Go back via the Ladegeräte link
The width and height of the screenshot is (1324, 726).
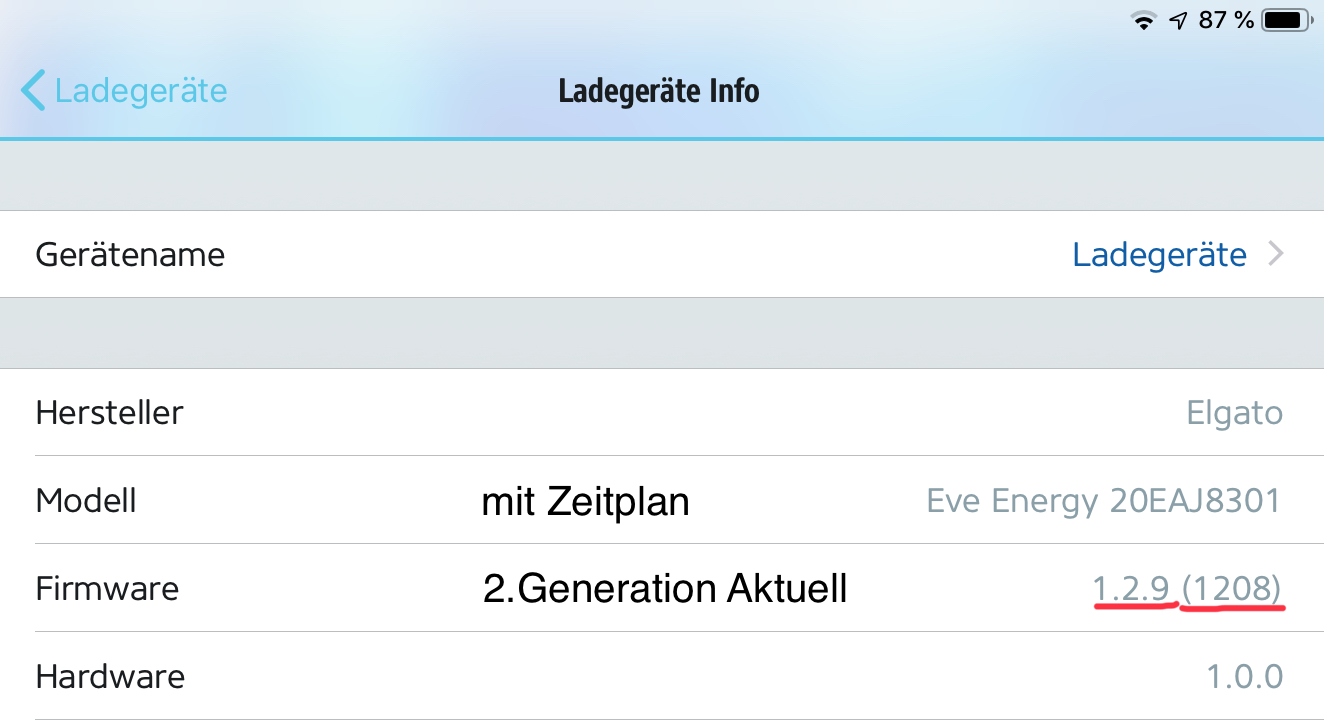pyautogui.click(x=141, y=91)
